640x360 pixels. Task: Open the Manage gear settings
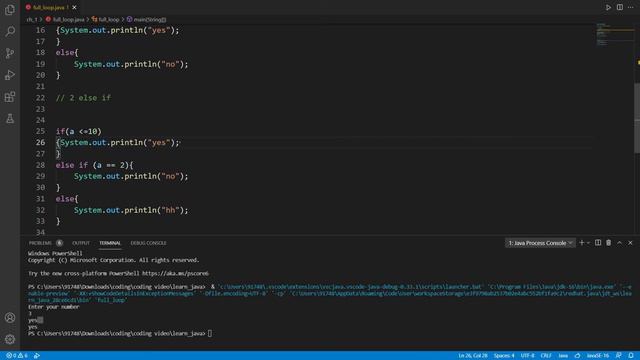coord(10,339)
